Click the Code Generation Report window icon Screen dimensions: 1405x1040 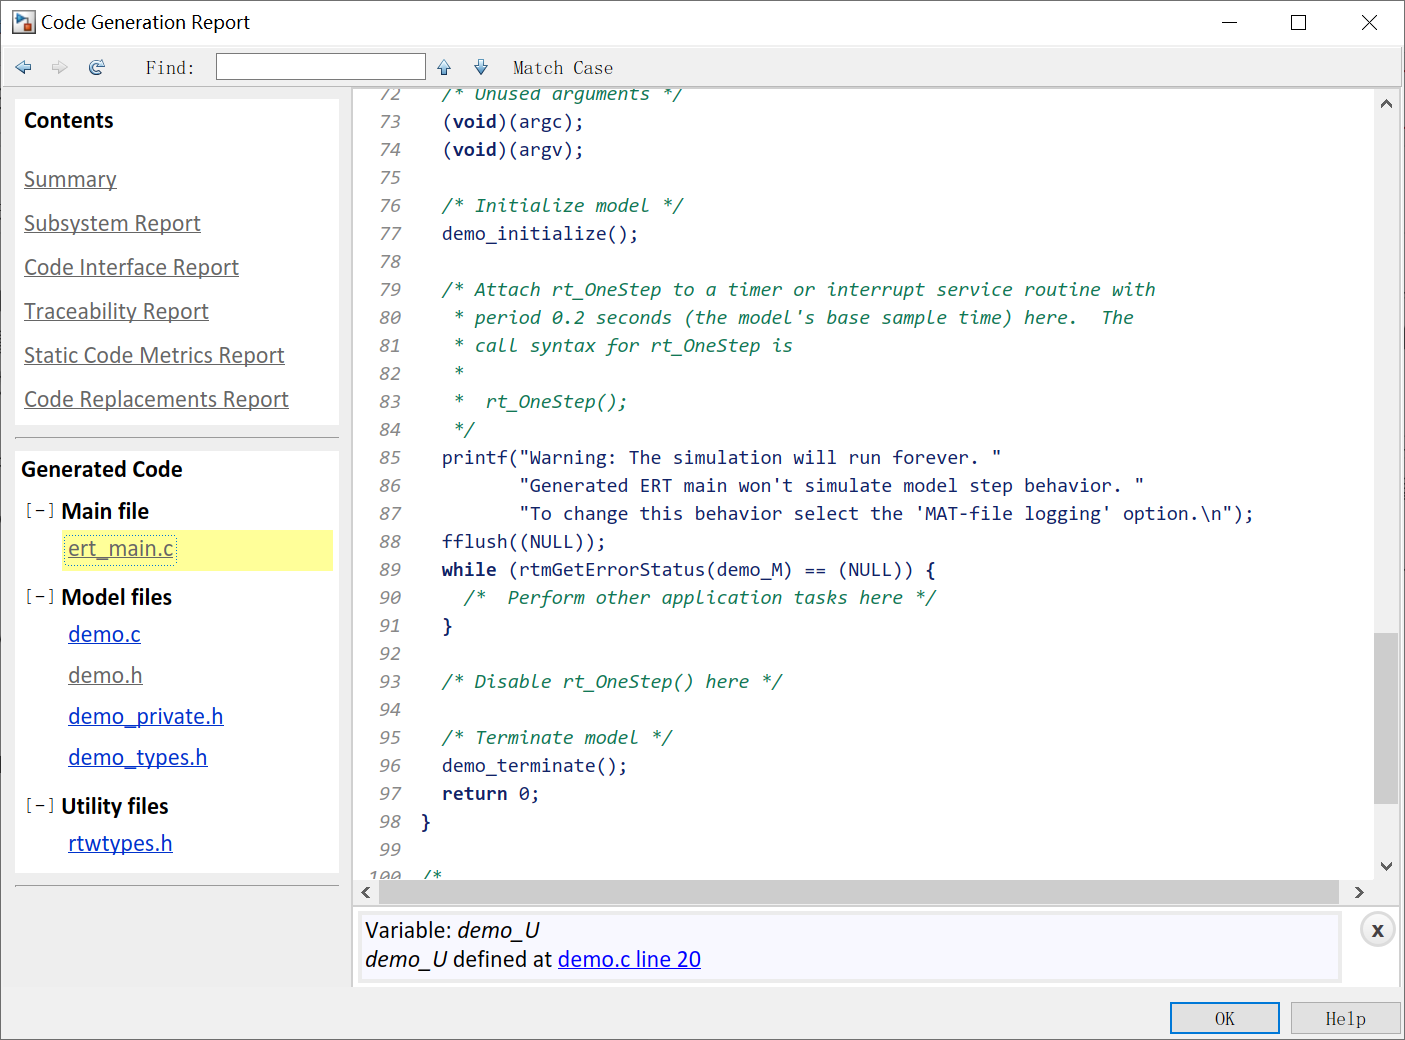click(x=24, y=22)
